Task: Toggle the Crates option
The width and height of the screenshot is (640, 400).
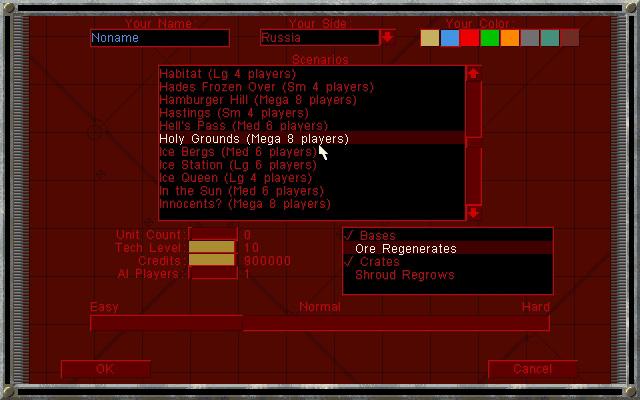Action: coord(448,262)
